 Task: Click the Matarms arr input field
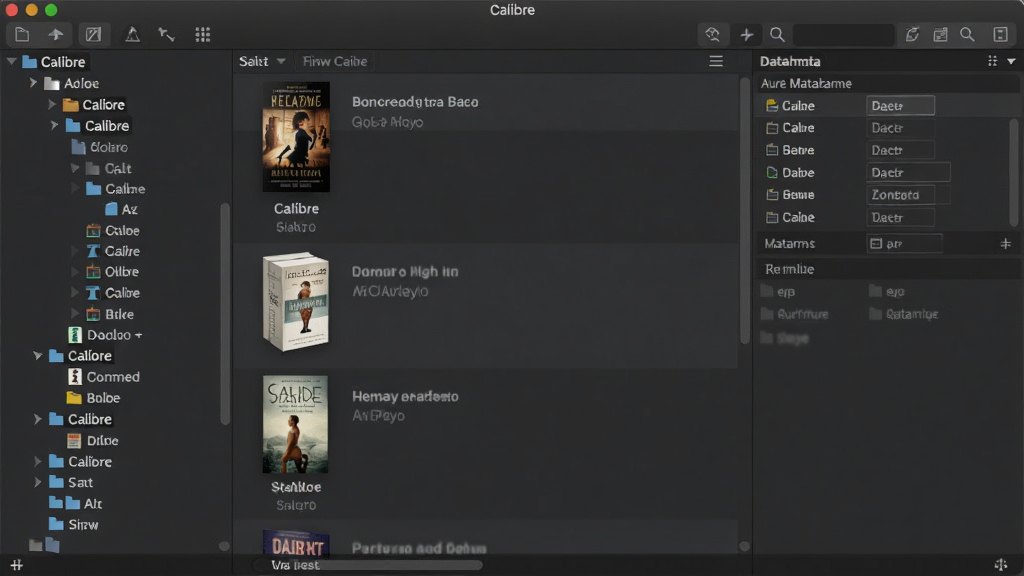[904, 244]
